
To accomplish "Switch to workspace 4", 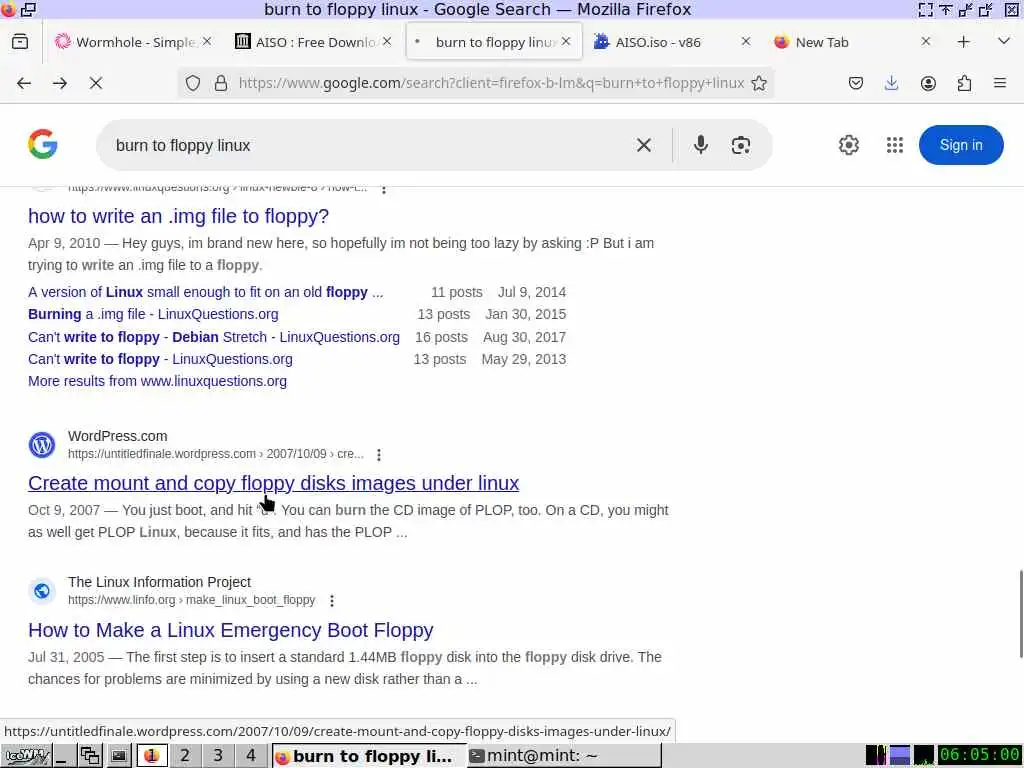I will pos(251,756).
